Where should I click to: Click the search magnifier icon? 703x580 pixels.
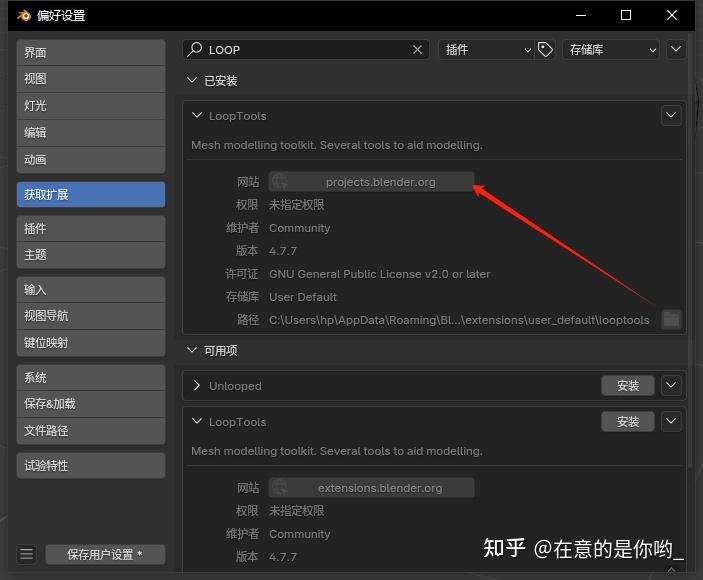coord(195,49)
